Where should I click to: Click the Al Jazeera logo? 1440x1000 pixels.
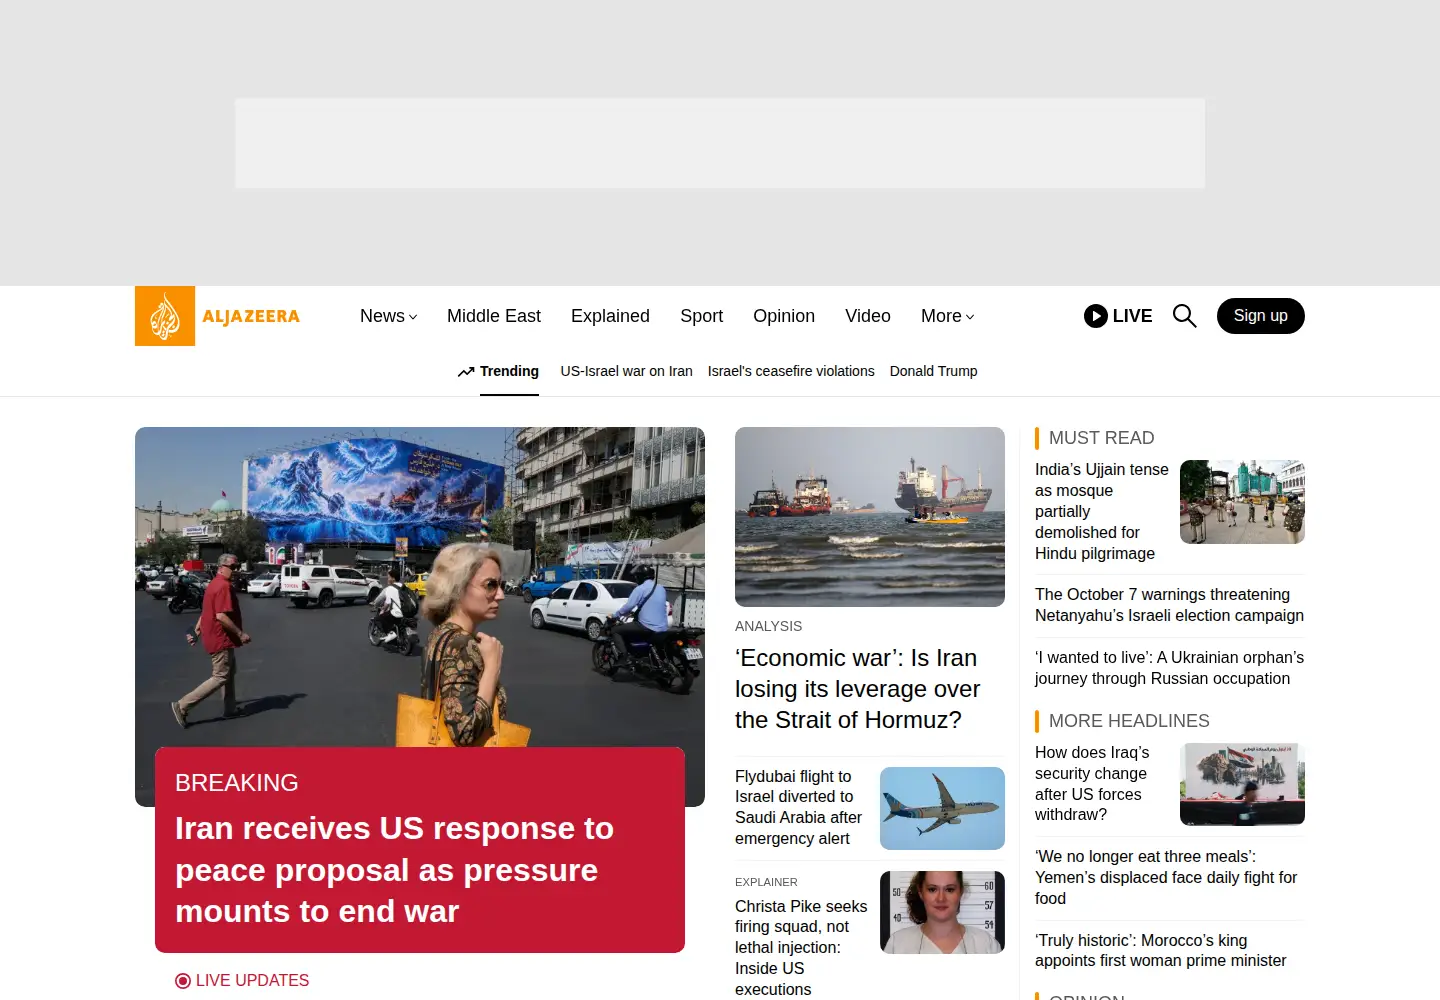tap(218, 316)
